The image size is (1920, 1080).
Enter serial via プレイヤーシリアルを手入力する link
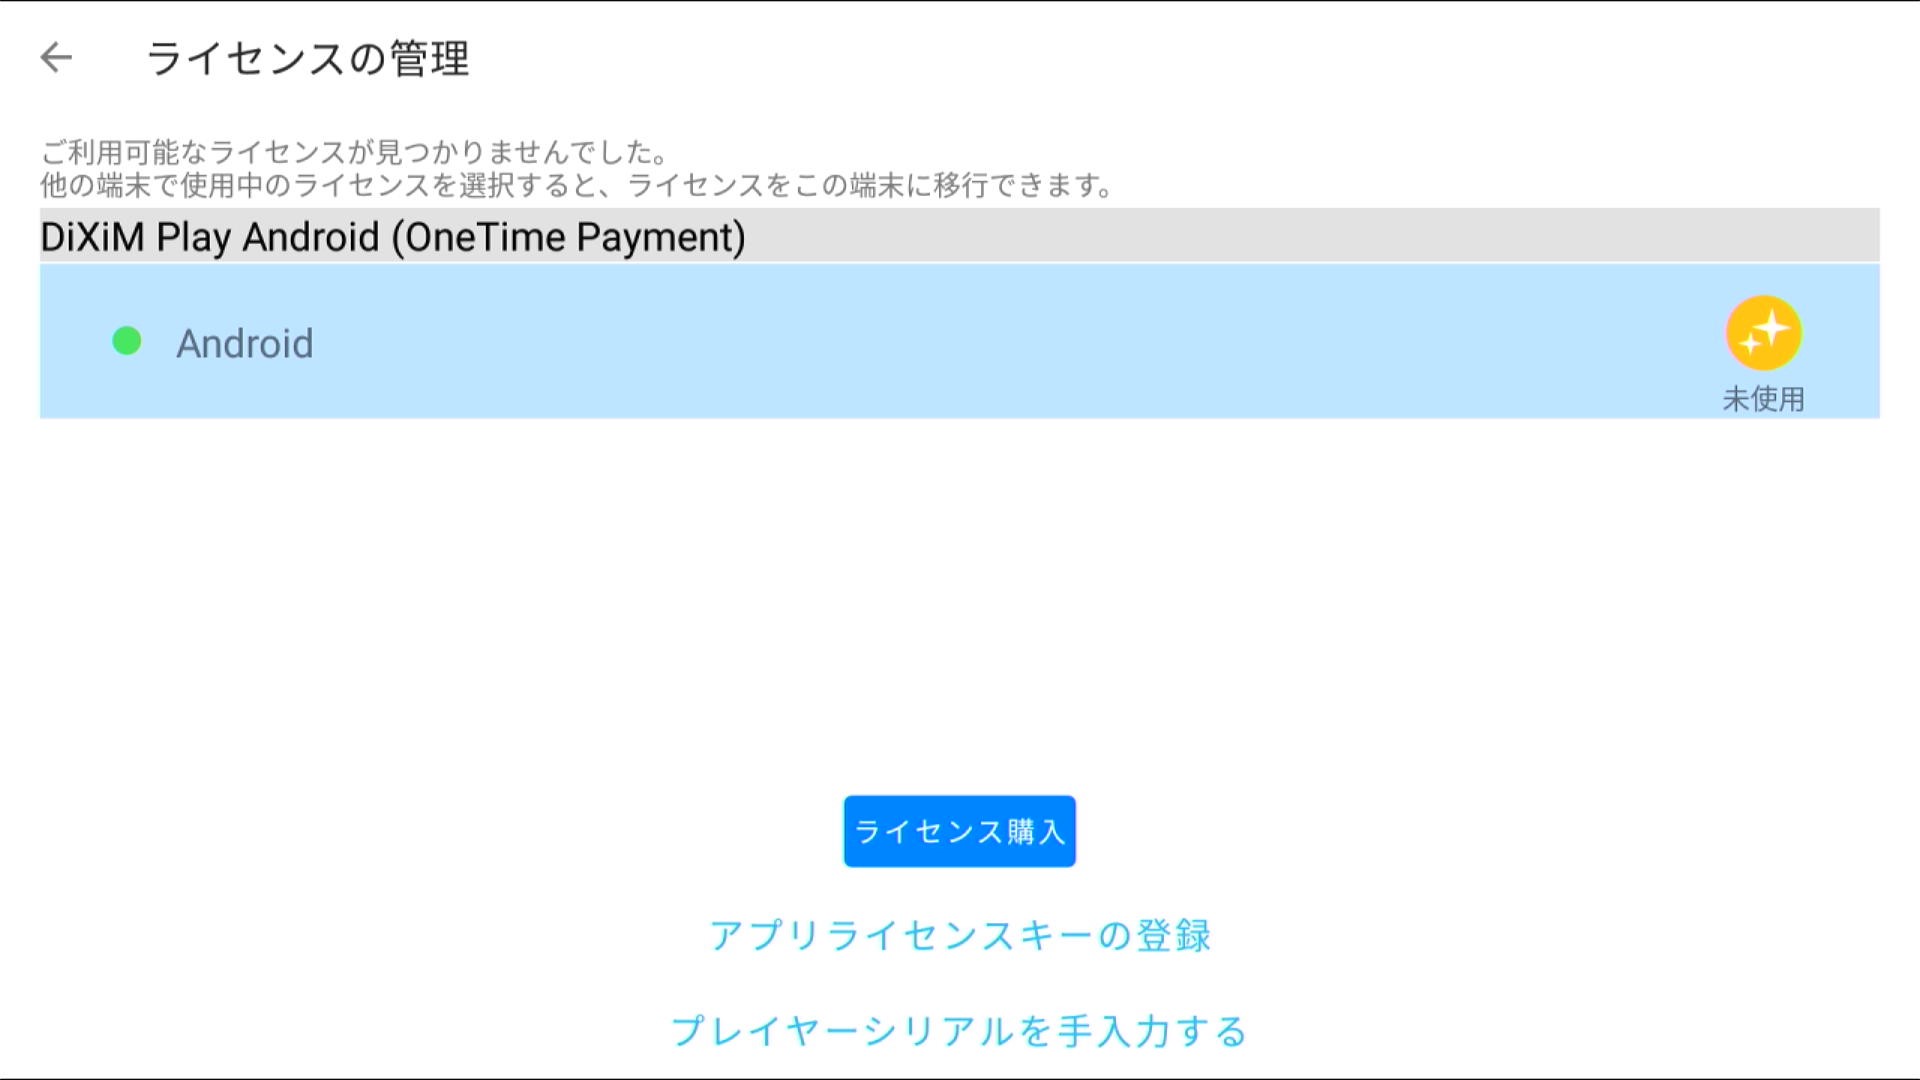(960, 1031)
